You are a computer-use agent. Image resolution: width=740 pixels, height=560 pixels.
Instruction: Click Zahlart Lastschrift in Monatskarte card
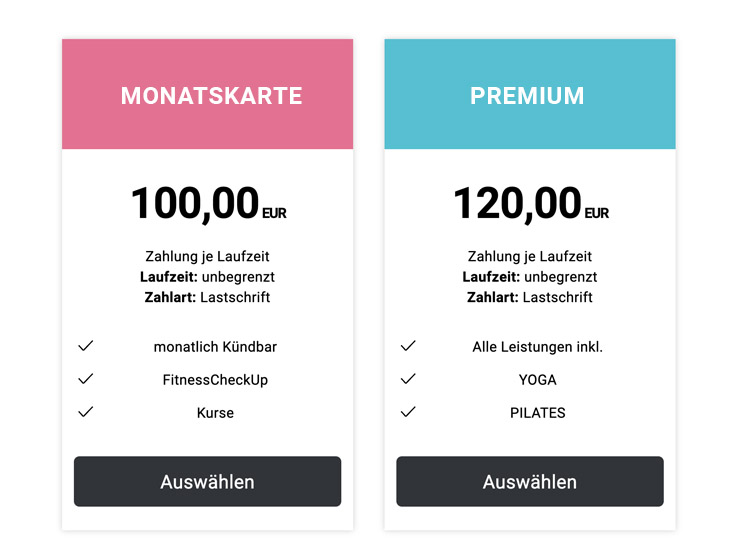(207, 297)
